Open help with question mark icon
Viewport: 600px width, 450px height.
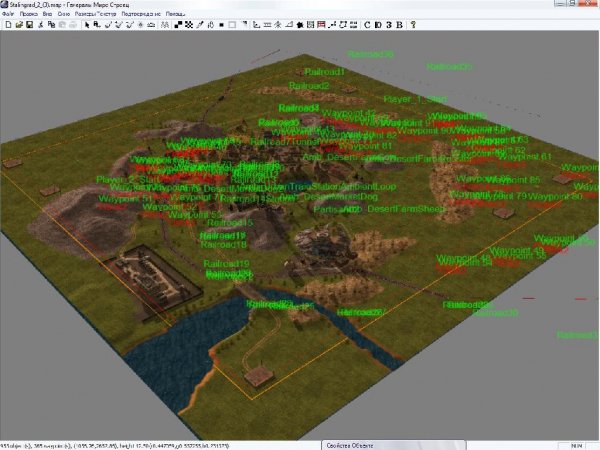tap(413, 25)
